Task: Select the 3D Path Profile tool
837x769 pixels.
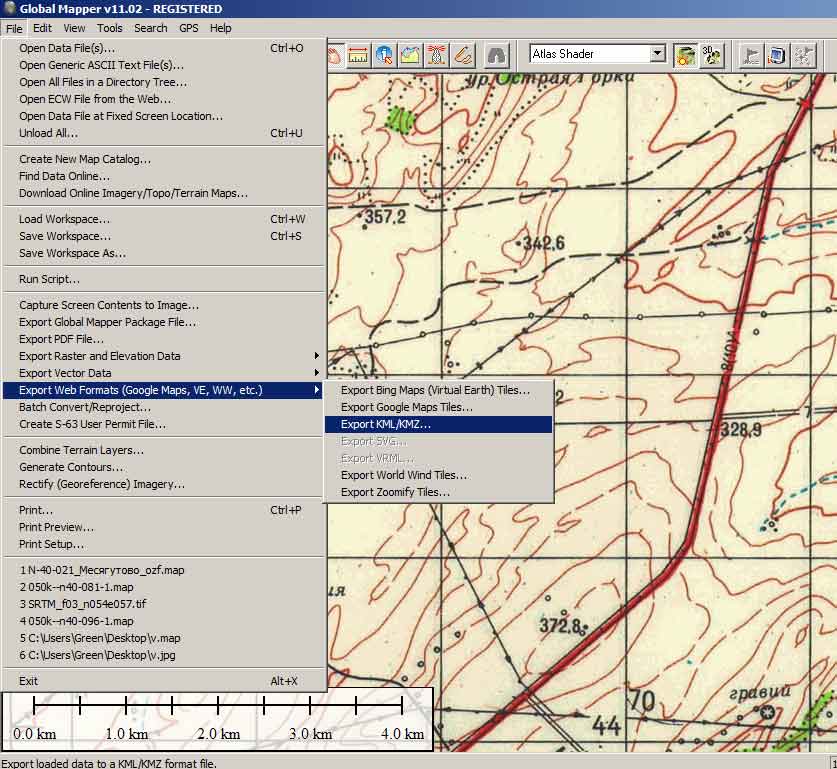Action: (x=411, y=54)
